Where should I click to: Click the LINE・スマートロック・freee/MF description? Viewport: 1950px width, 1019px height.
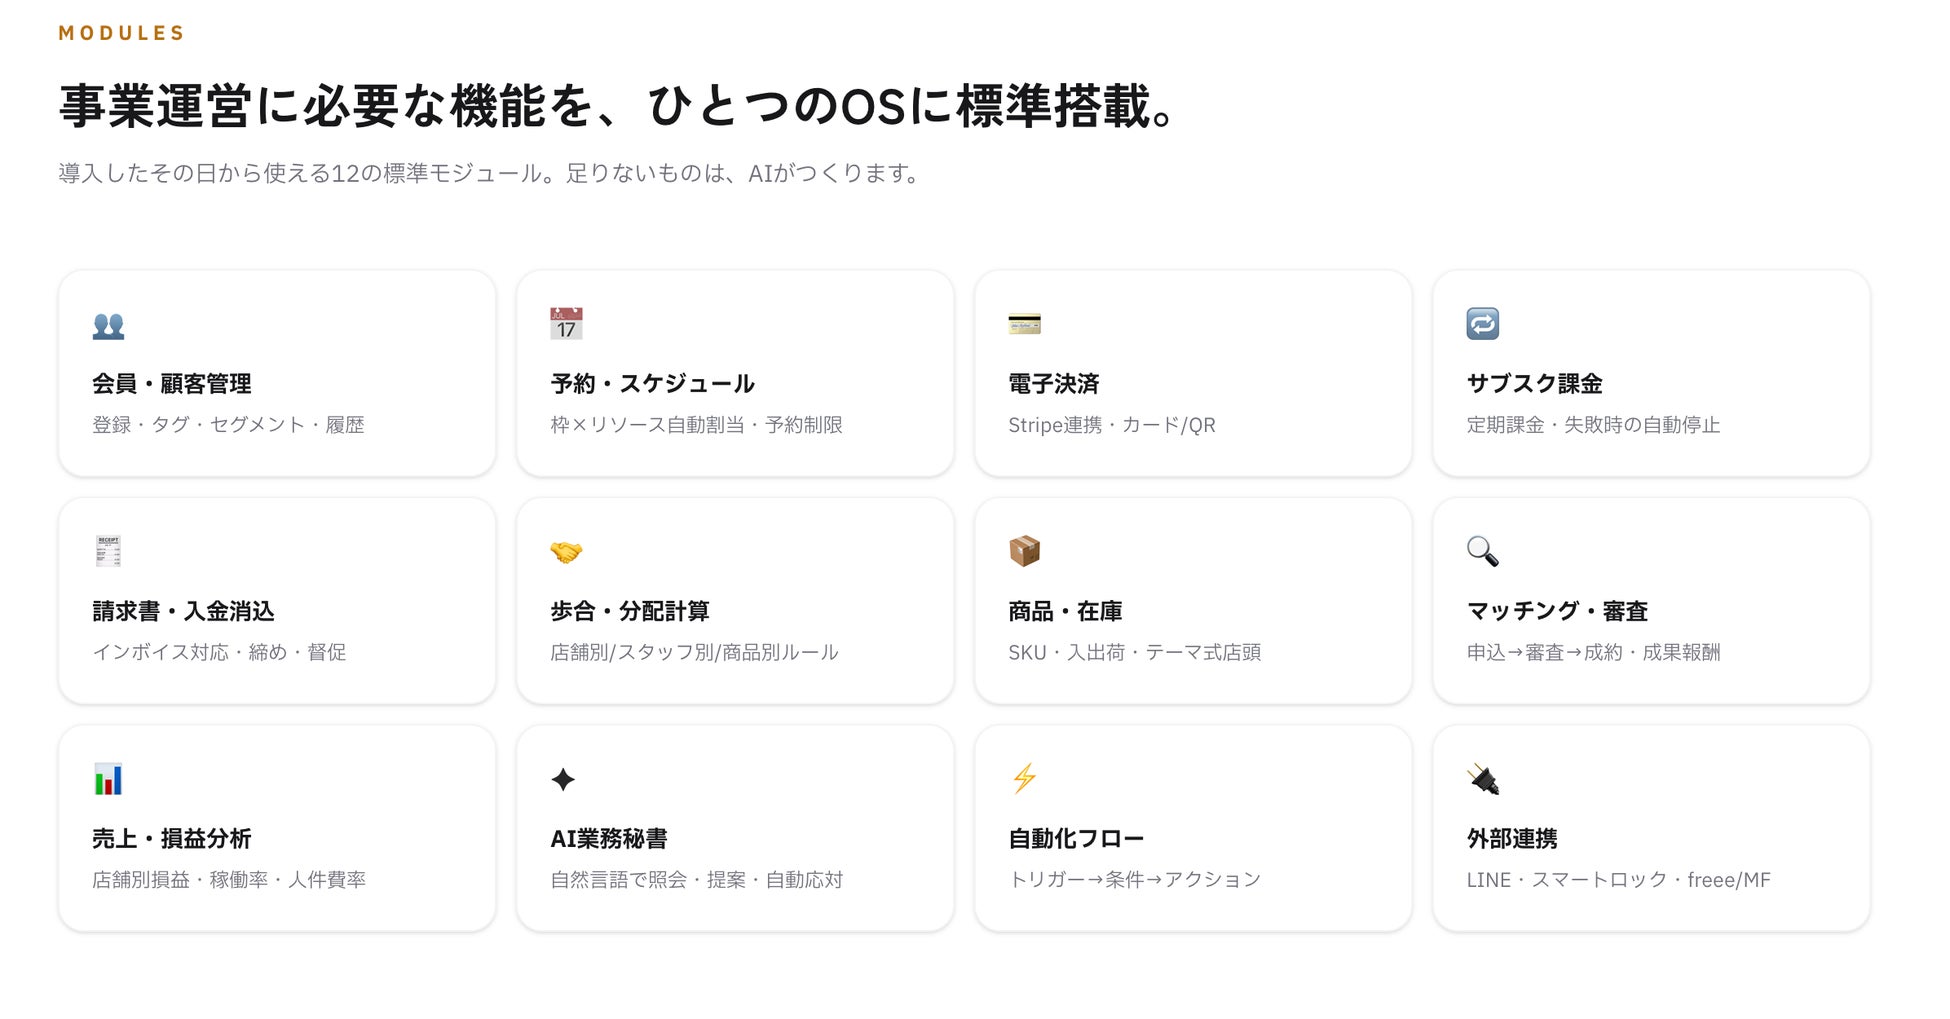click(1618, 880)
